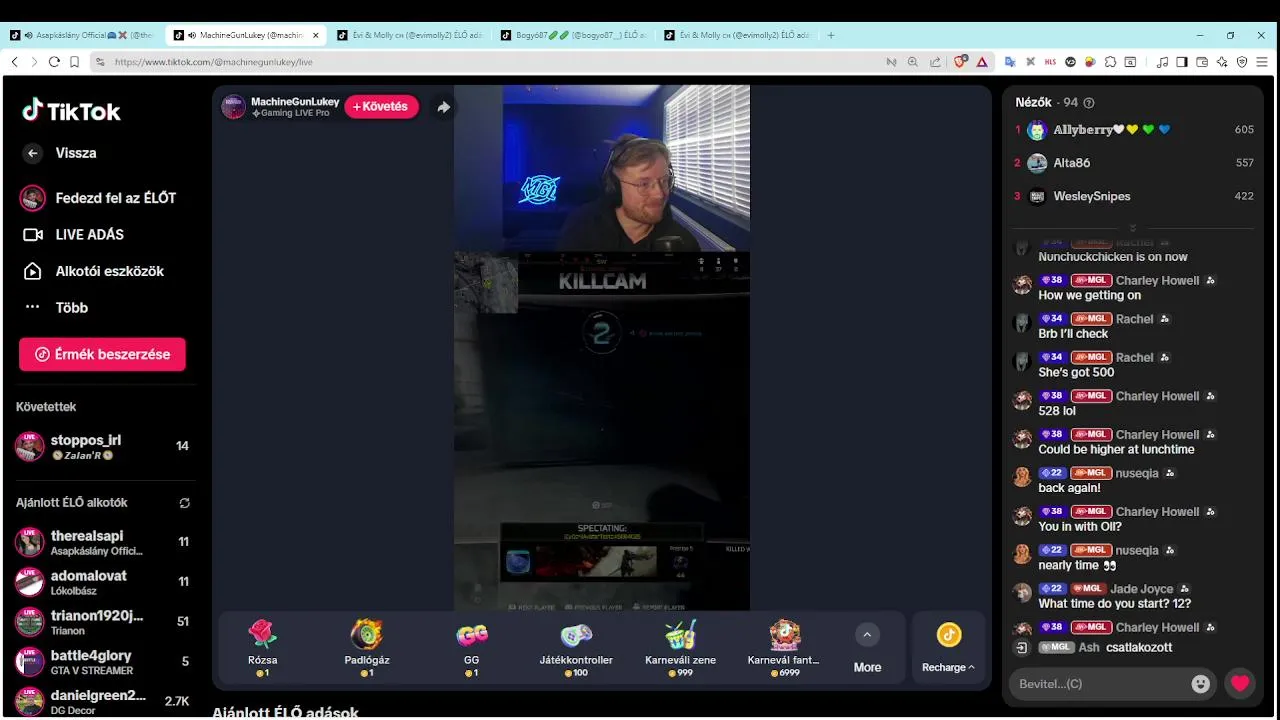Open the VPN shield icon
Screen dimensions: 1280x720
(x=1242, y=62)
